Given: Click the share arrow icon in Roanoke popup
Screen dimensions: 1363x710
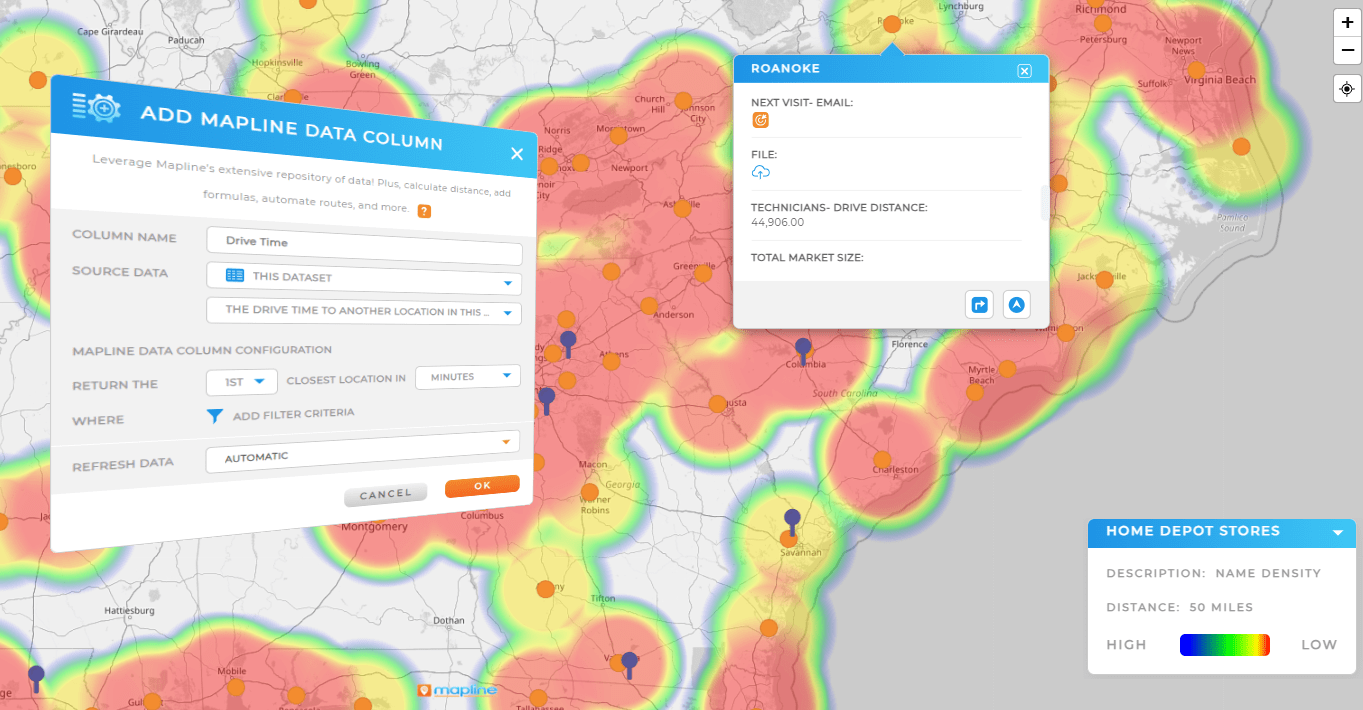Looking at the screenshot, I should pyautogui.click(x=979, y=304).
